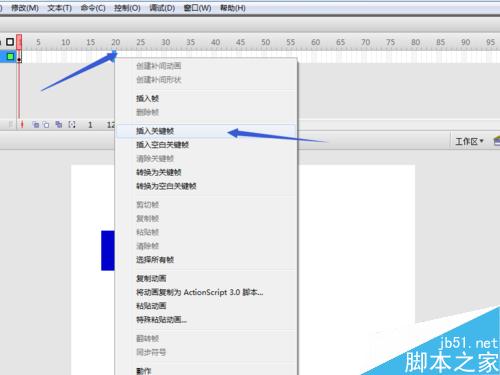Screen dimensions: 500x375
Task: Toggle the edit multiple frames button
Action: click(59, 125)
